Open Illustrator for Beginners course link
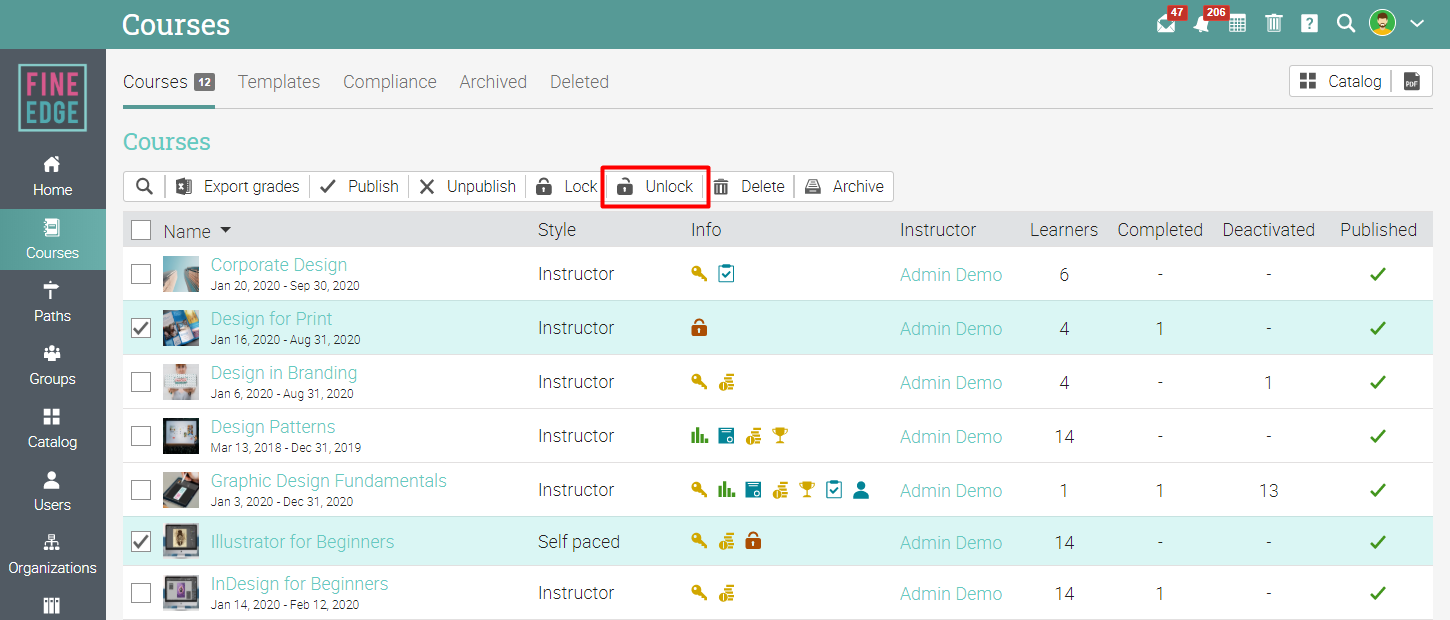Viewport: 1450px width, 620px height. coord(302,542)
